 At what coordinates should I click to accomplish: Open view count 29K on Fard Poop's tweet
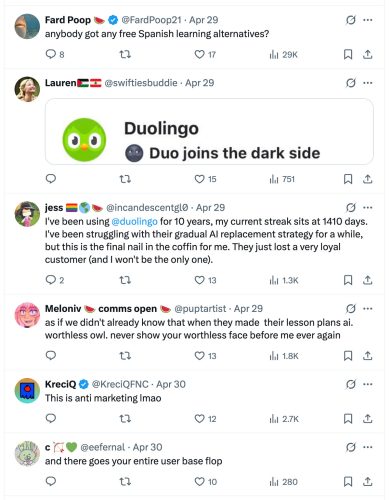[x=283, y=54]
